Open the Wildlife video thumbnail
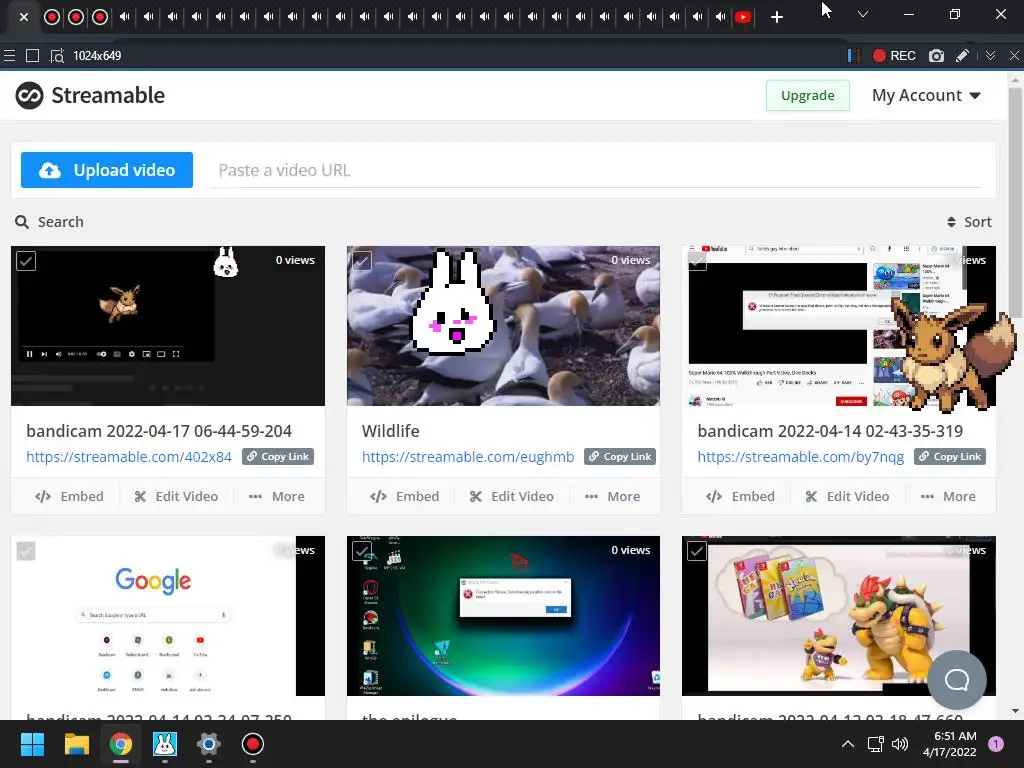1024x768 pixels. 503,326
